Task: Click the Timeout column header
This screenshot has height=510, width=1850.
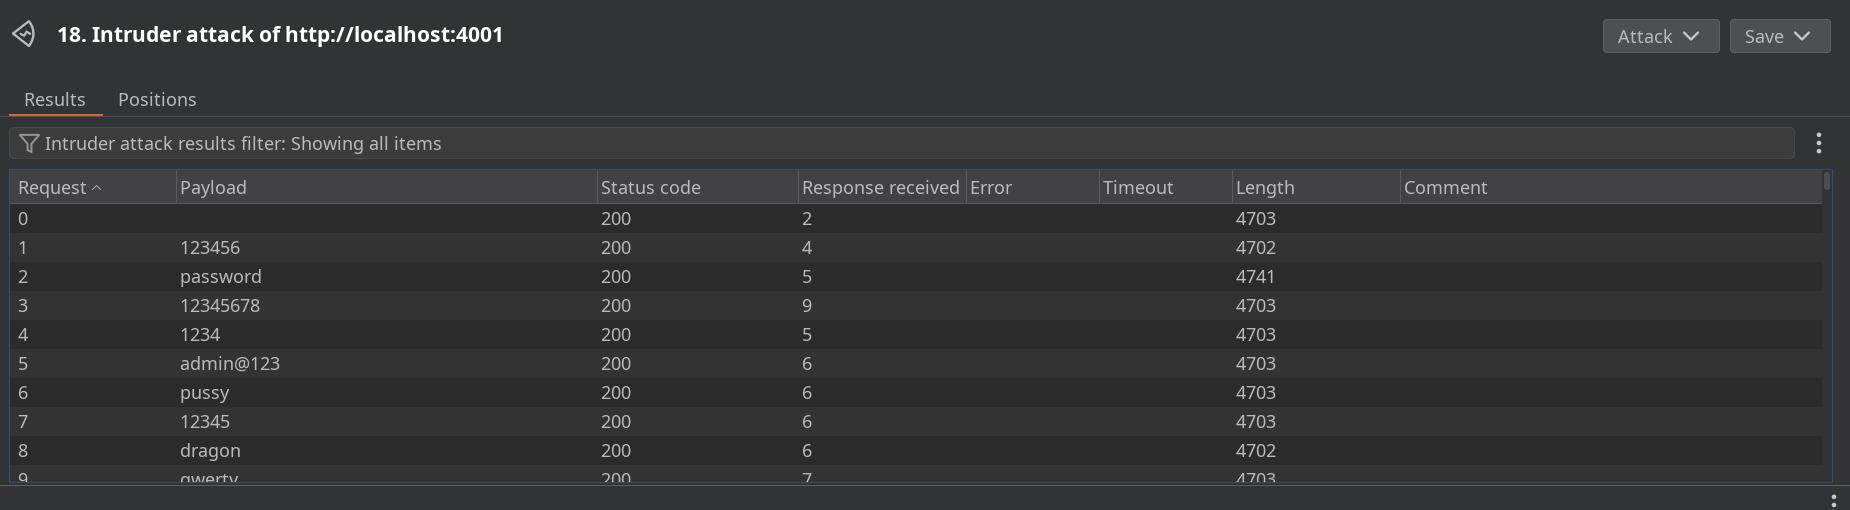Action: click(x=1164, y=188)
